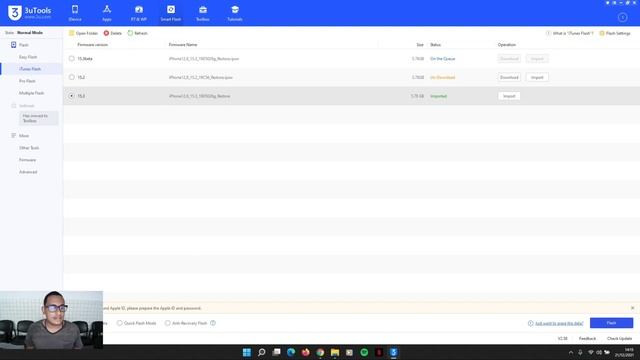Click the 'Just want to erase the data?' link
This screenshot has height=360, width=640.
click(559, 323)
